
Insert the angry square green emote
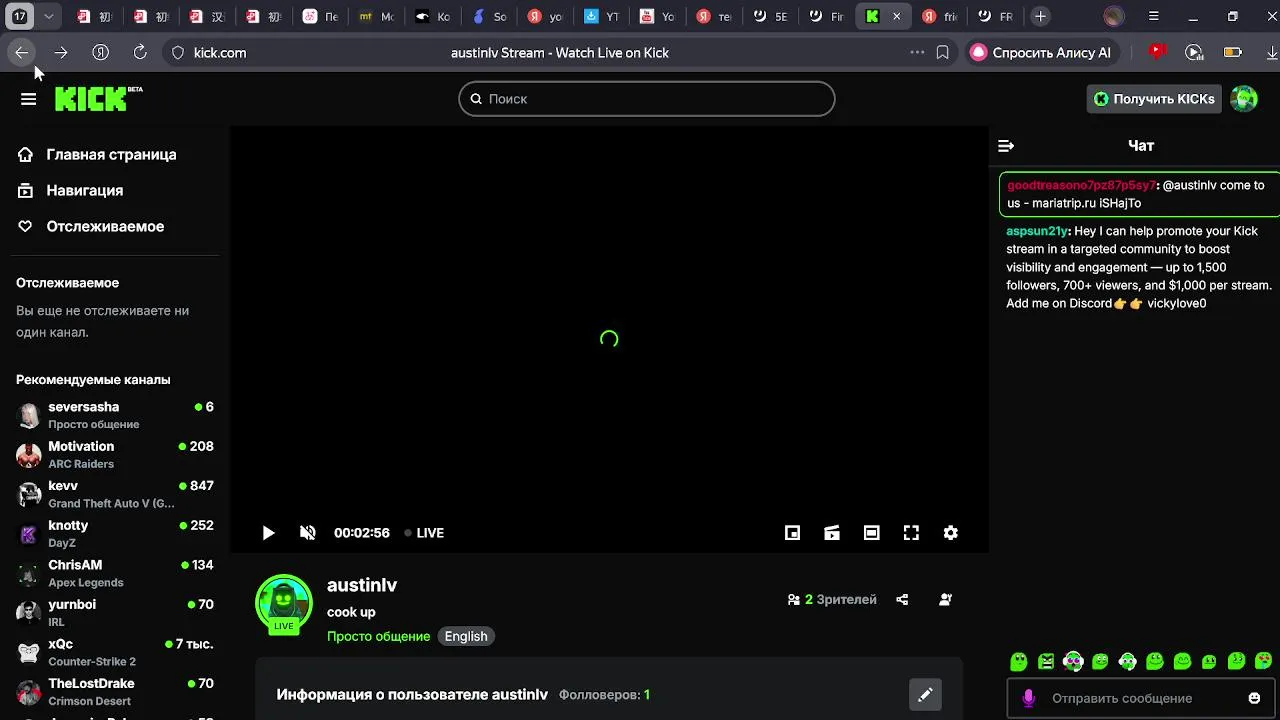[x=1046, y=661]
